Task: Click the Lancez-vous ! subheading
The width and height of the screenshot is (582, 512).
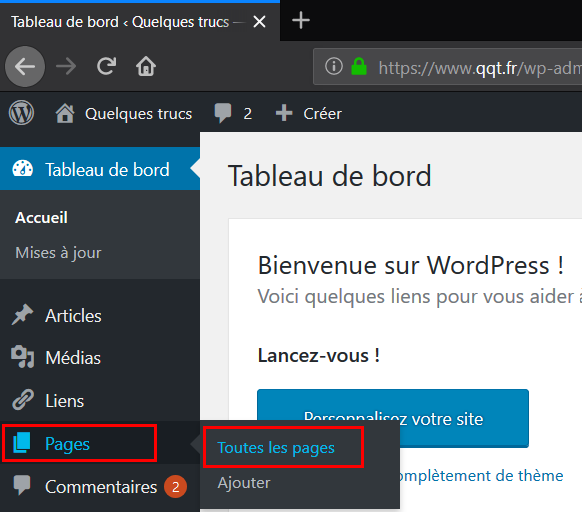Action: click(x=319, y=355)
